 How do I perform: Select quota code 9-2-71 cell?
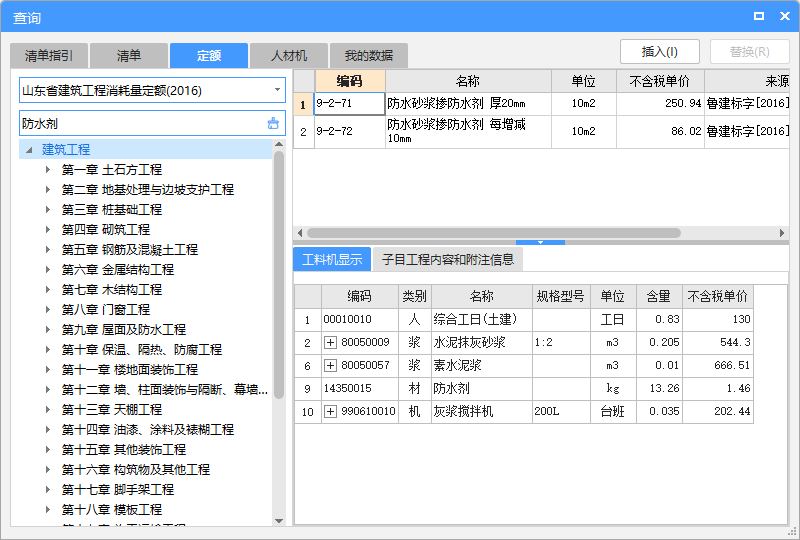click(x=349, y=104)
